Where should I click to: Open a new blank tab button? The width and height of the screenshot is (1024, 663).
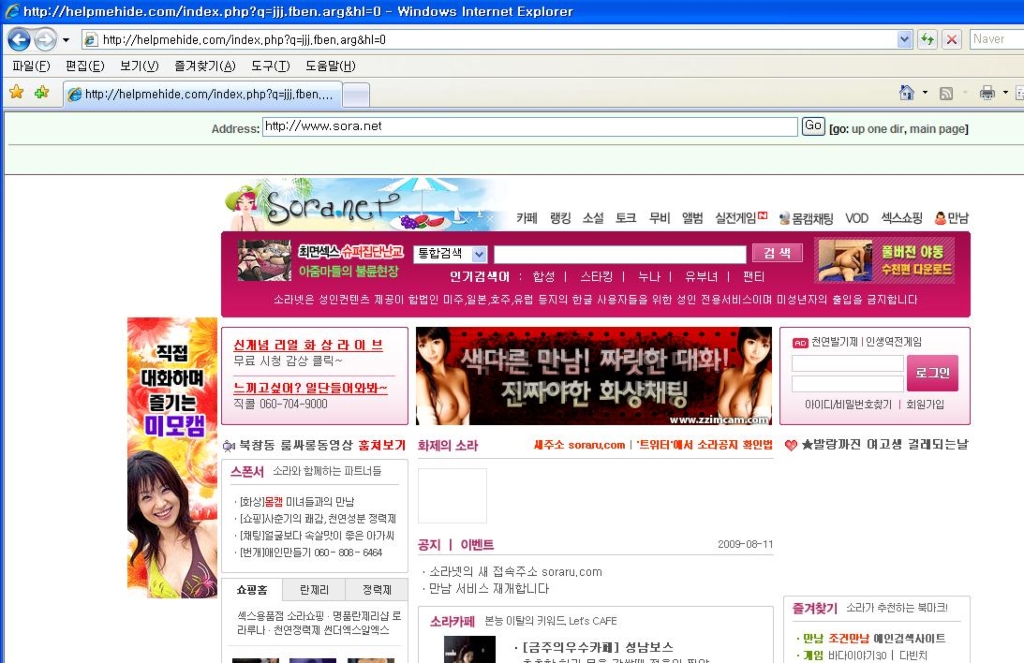(356, 95)
